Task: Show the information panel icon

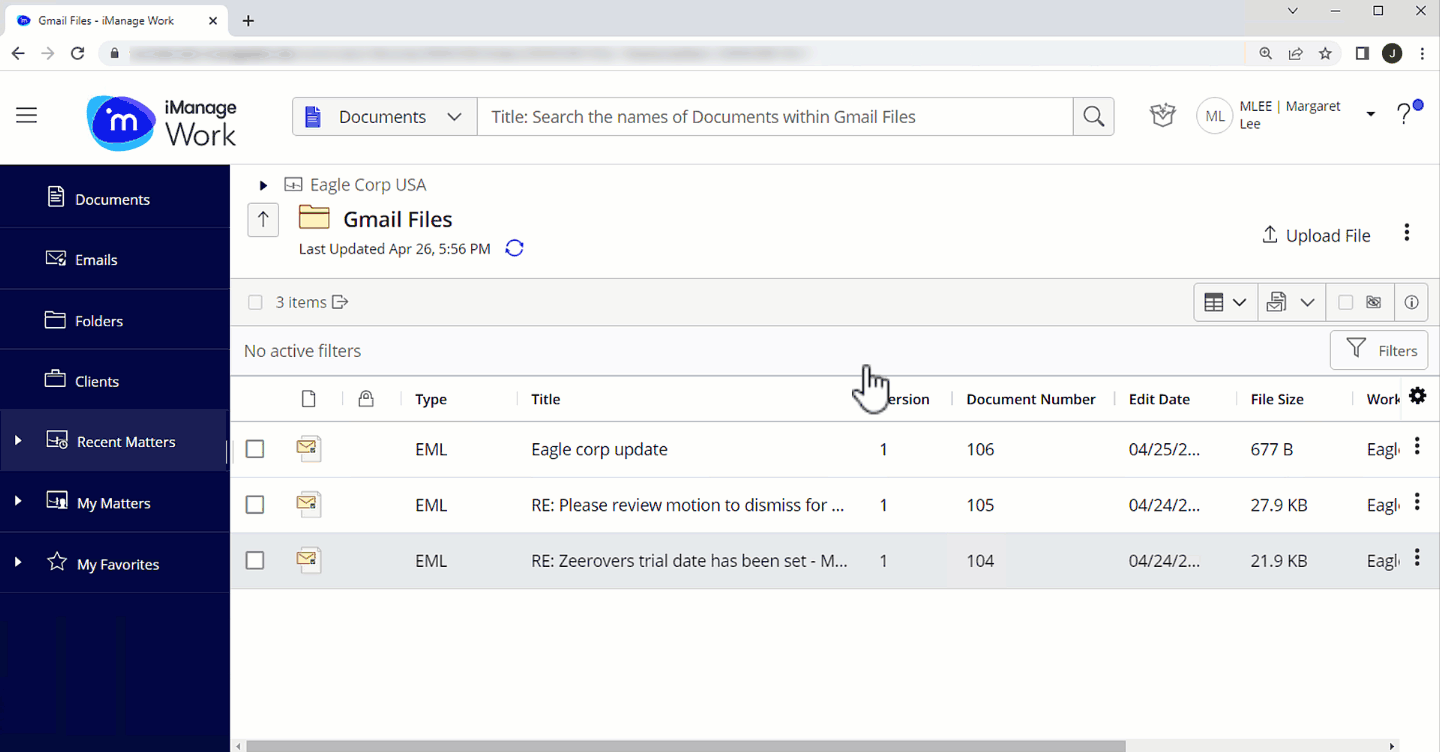Action: pyautogui.click(x=1411, y=302)
